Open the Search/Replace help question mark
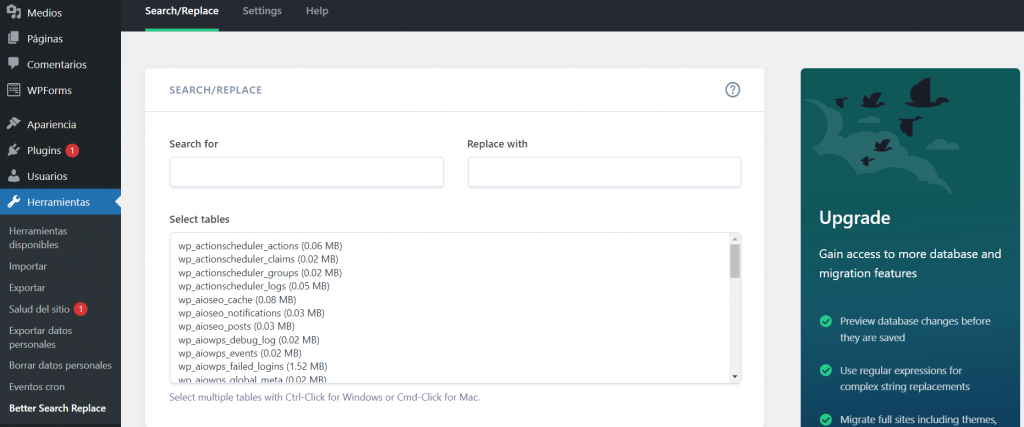1024x427 pixels. pos(732,90)
